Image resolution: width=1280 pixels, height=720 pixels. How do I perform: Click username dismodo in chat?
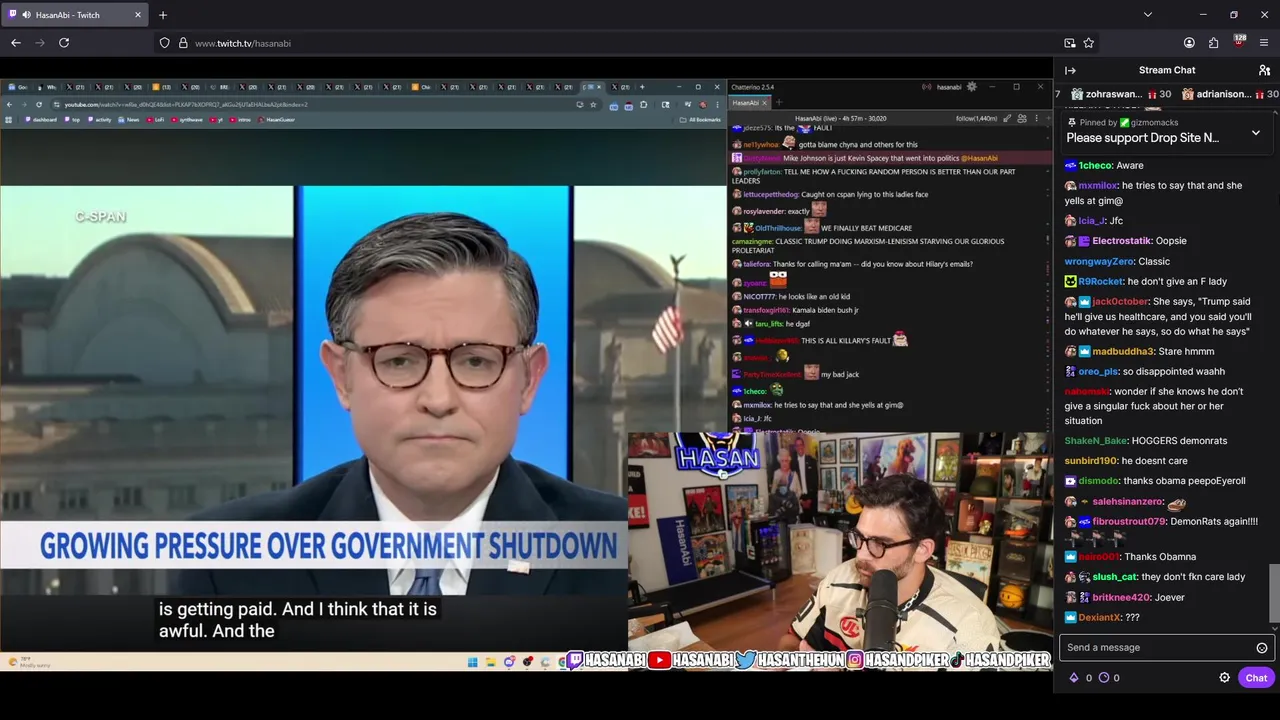tap(1099, 481)
